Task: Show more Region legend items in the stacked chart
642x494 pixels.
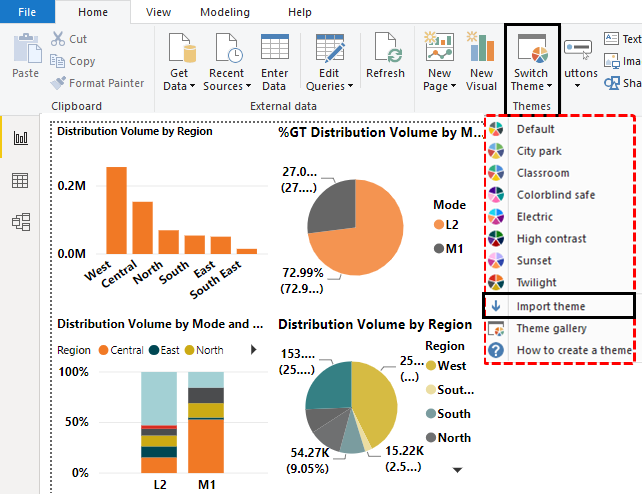Action: tap(253, 350)
